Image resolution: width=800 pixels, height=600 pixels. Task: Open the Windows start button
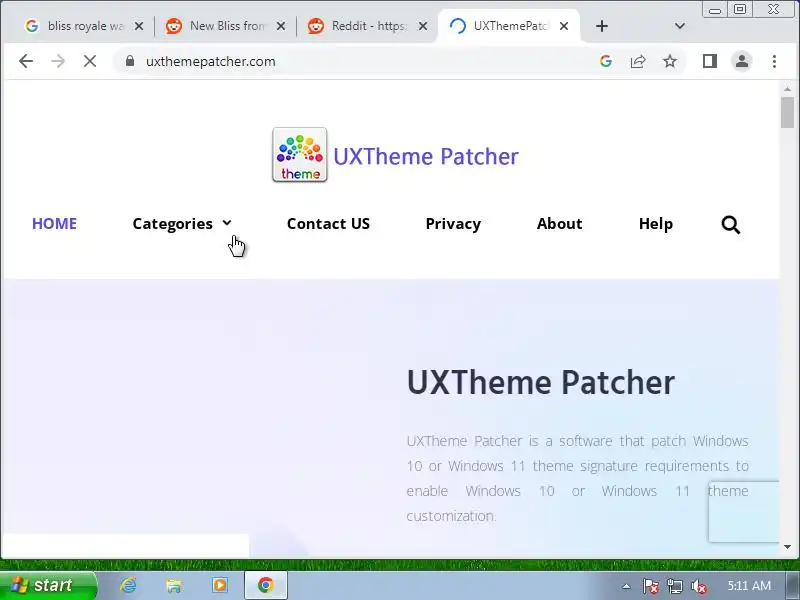48,585
